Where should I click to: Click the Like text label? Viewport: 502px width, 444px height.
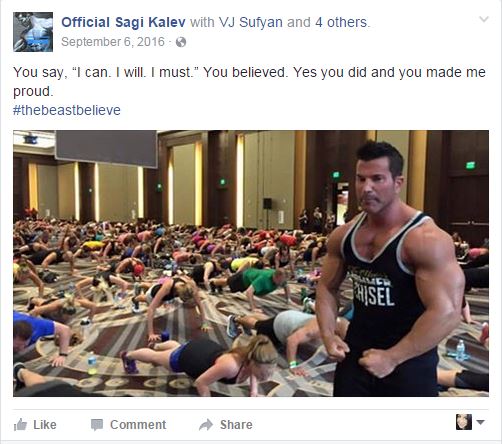(x=45, y=425)
